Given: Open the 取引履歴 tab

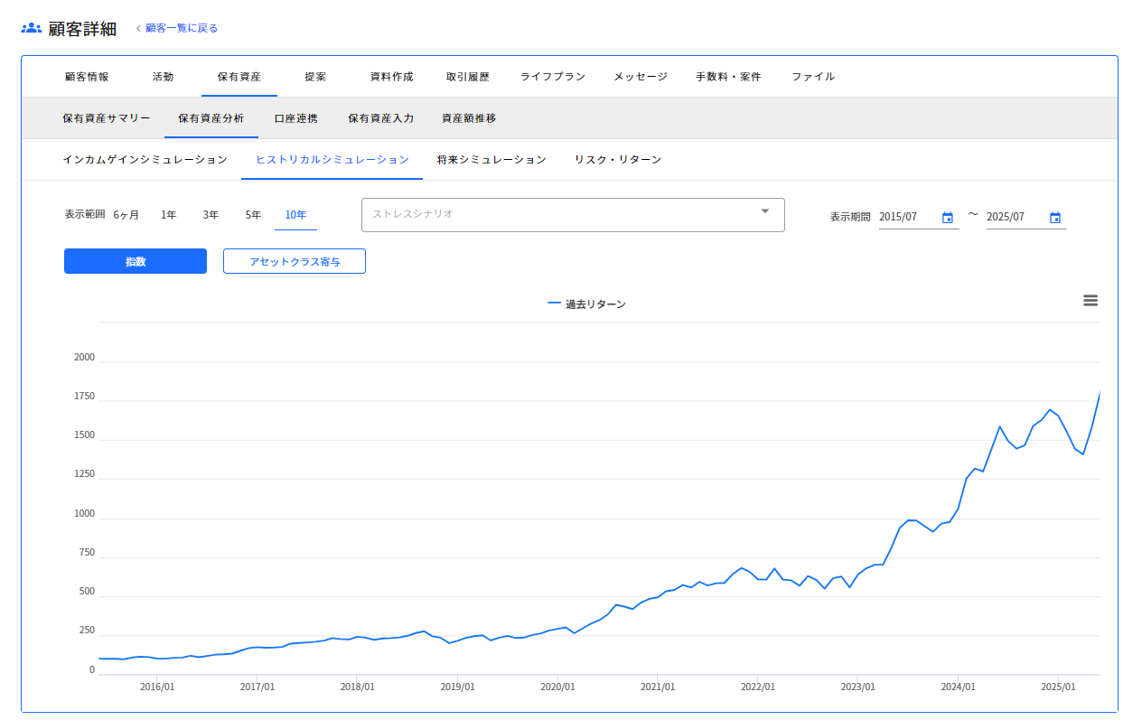Looking at the screenshot, I should pos(468,76).
